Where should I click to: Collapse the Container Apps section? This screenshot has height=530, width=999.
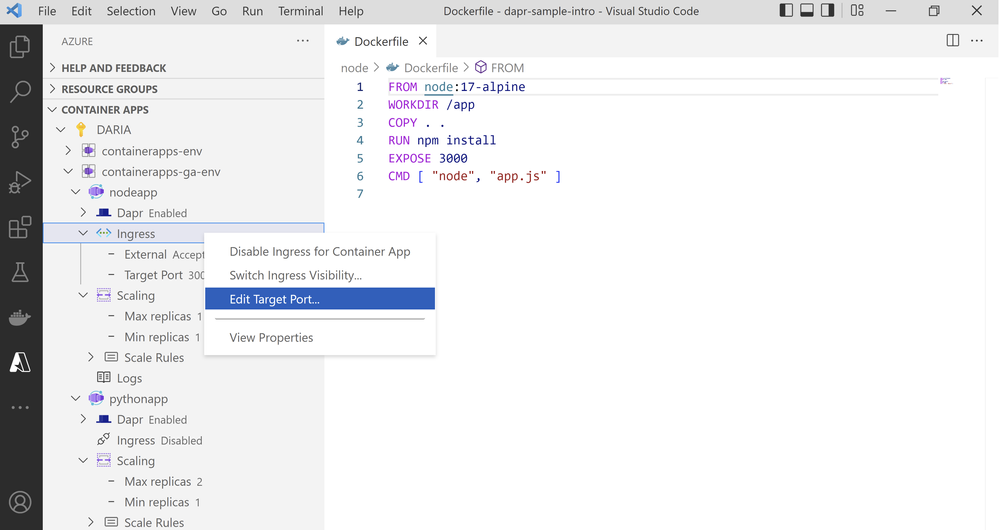pos(53,110)
